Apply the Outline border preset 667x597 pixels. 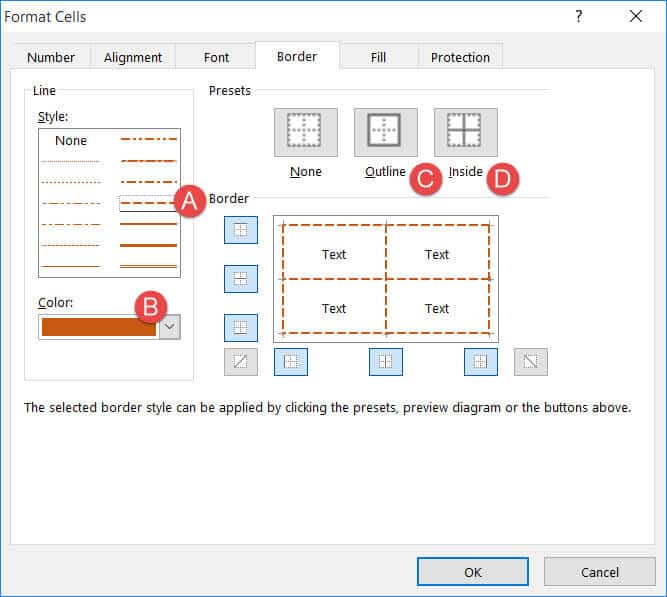click(x=386, y=132)
